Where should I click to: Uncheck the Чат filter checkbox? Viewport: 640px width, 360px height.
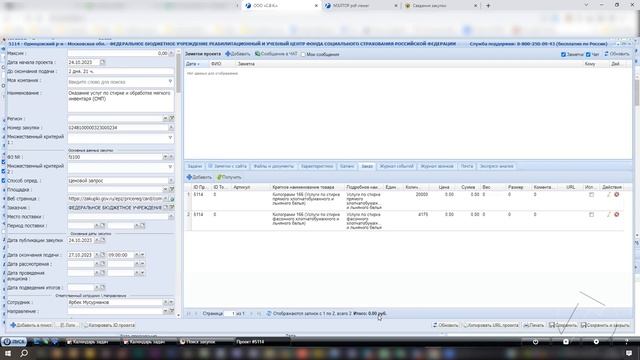[x=588, y=54]
